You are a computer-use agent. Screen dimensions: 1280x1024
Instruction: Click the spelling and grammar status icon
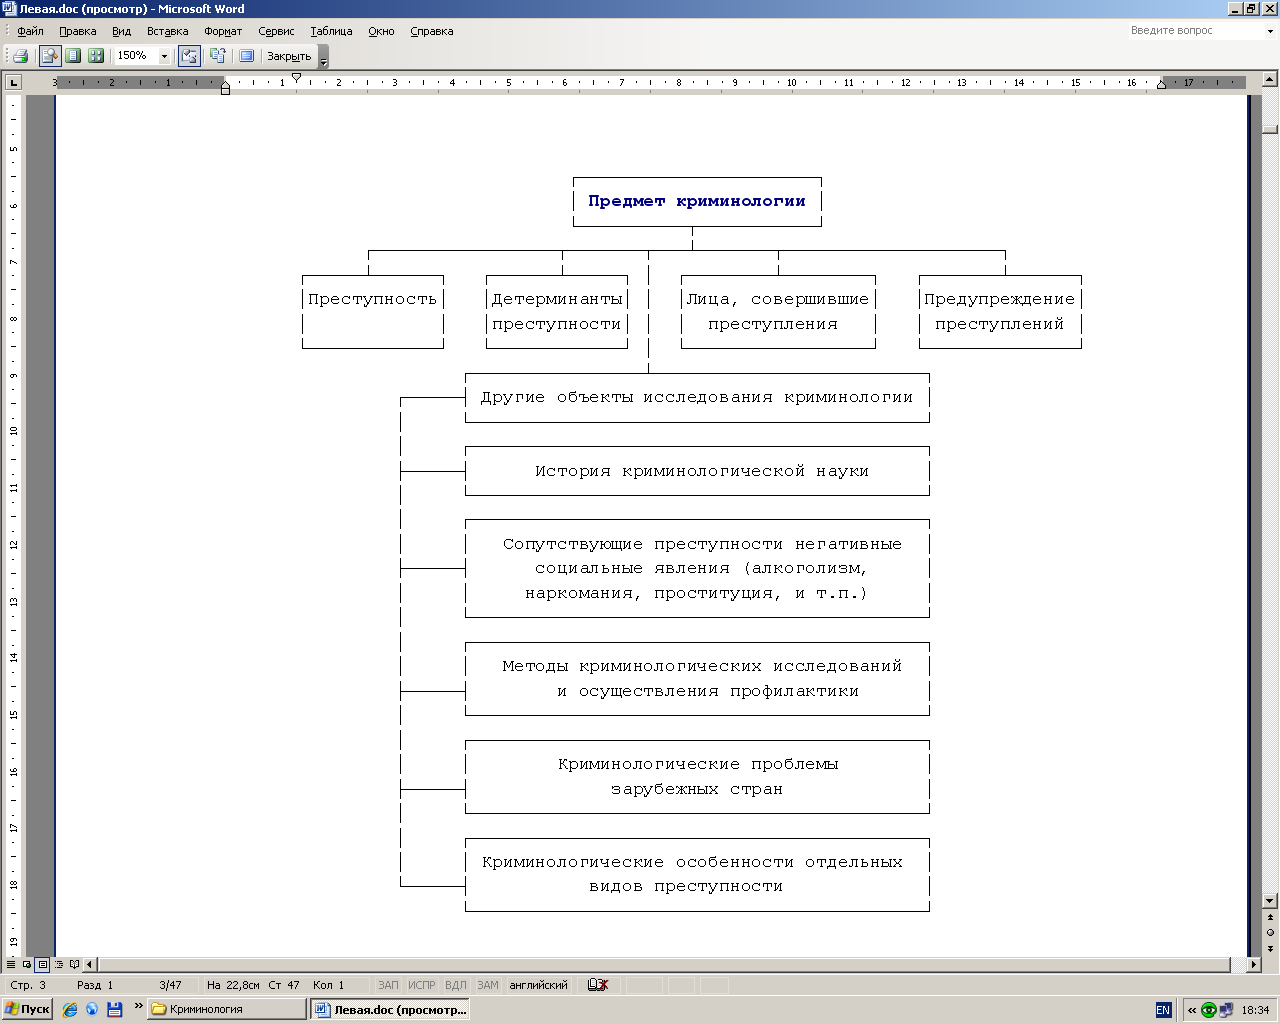tap(598, 985)
